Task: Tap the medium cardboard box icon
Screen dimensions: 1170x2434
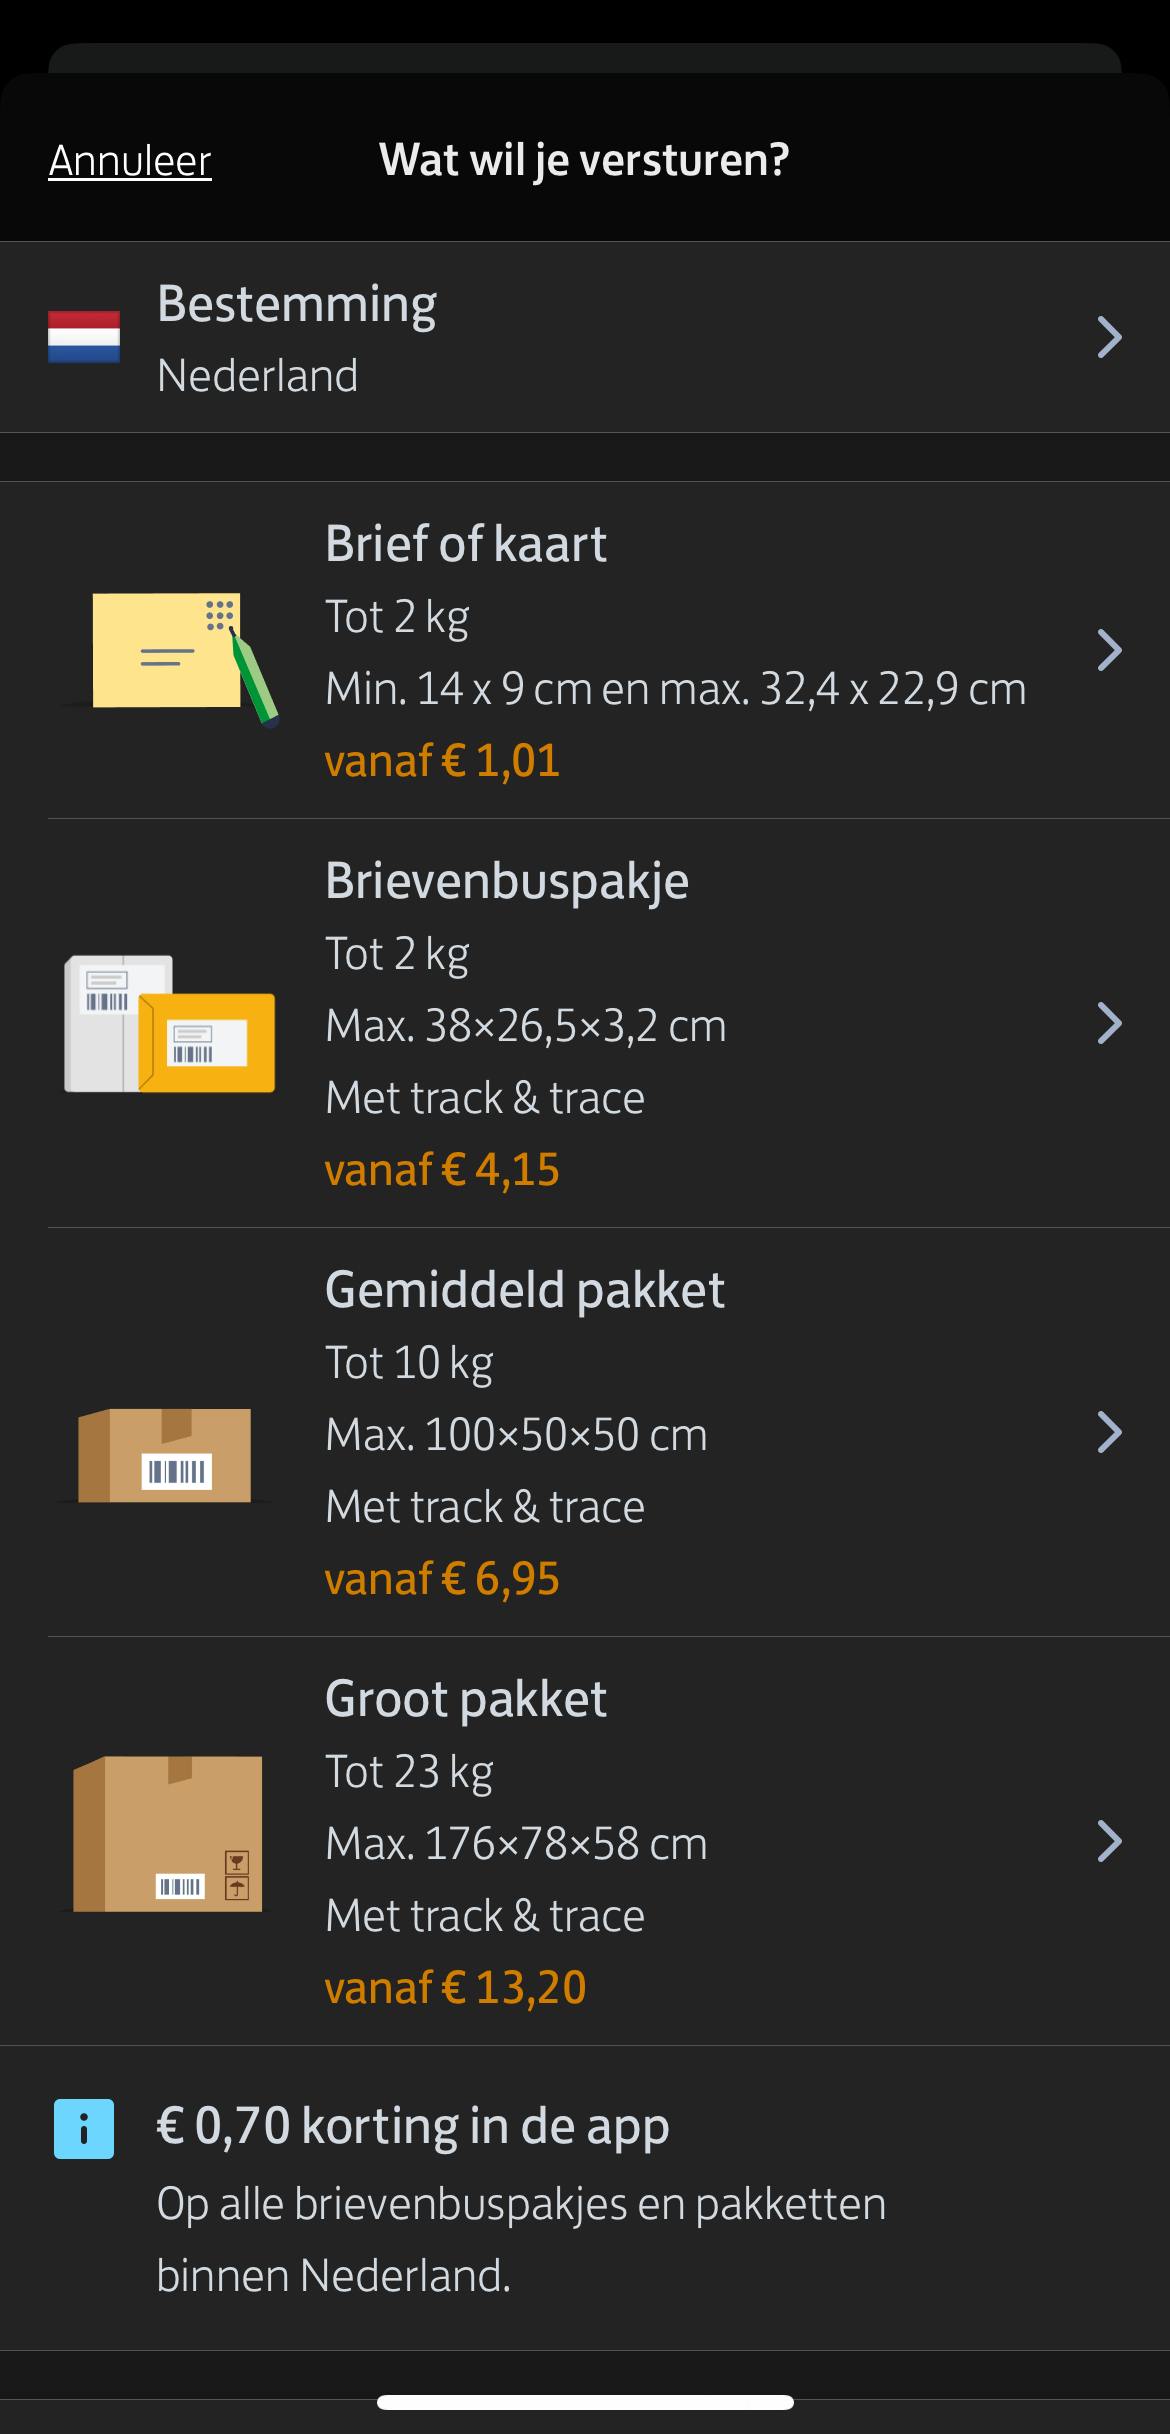Action: (x=165, y=1455)
